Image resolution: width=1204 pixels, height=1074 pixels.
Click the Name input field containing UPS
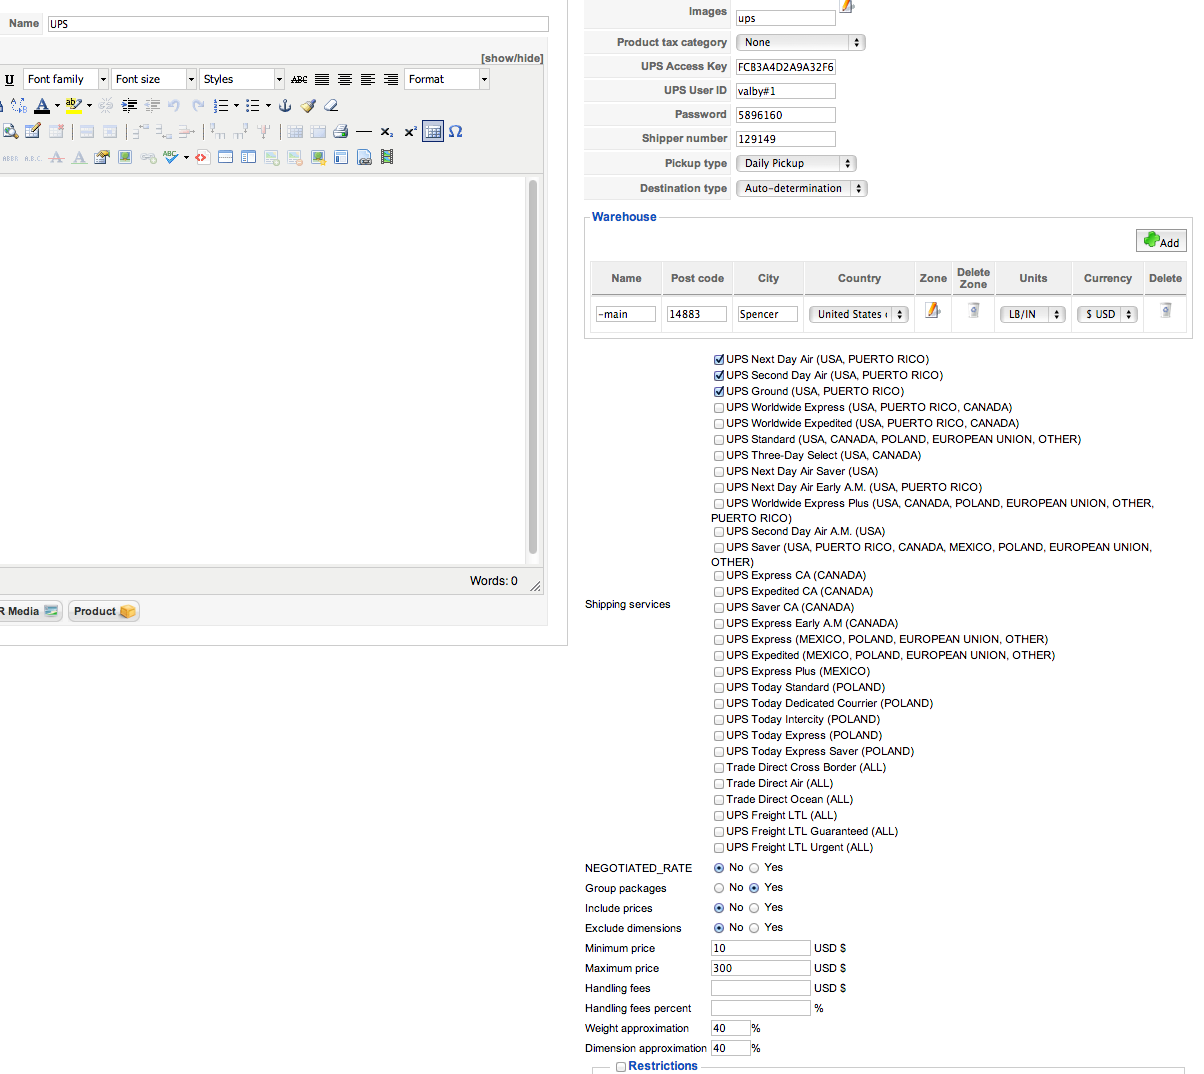(x=298, y=24)
